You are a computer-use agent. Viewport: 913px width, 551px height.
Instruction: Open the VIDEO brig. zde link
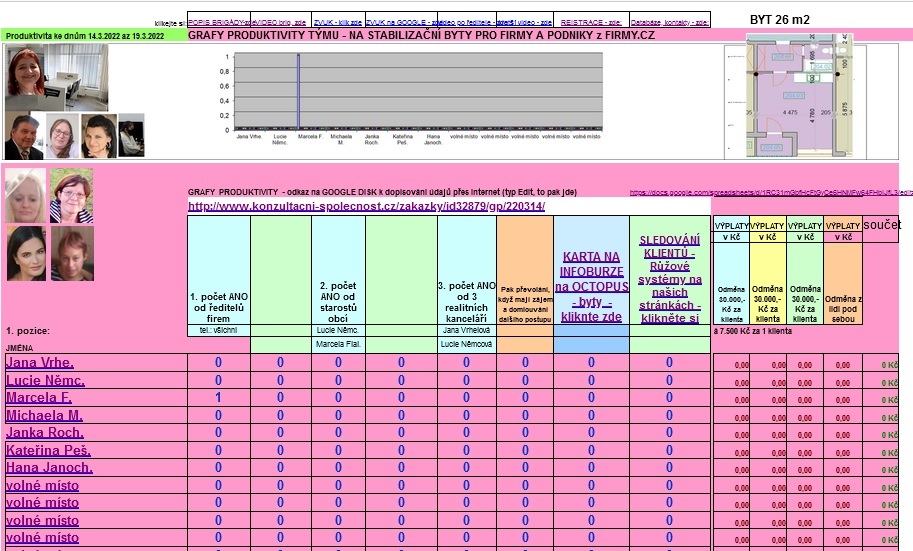tap(281, 22)
